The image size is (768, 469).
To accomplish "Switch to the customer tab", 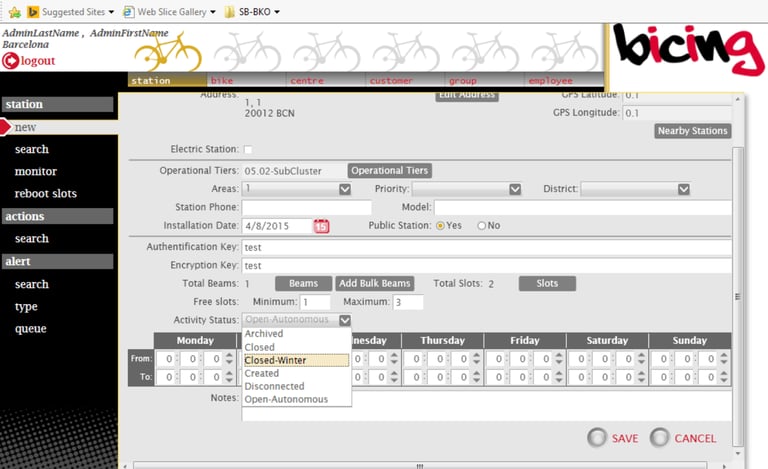I will point(405,80).
